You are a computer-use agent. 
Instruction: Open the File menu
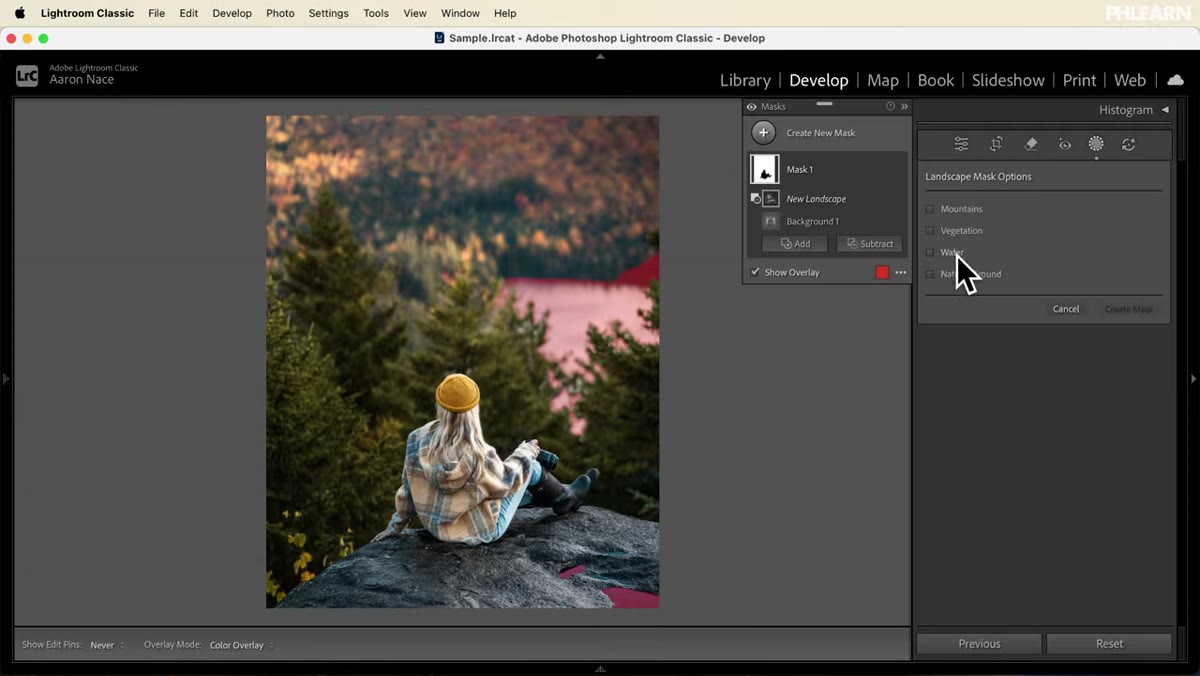[156, 13]
